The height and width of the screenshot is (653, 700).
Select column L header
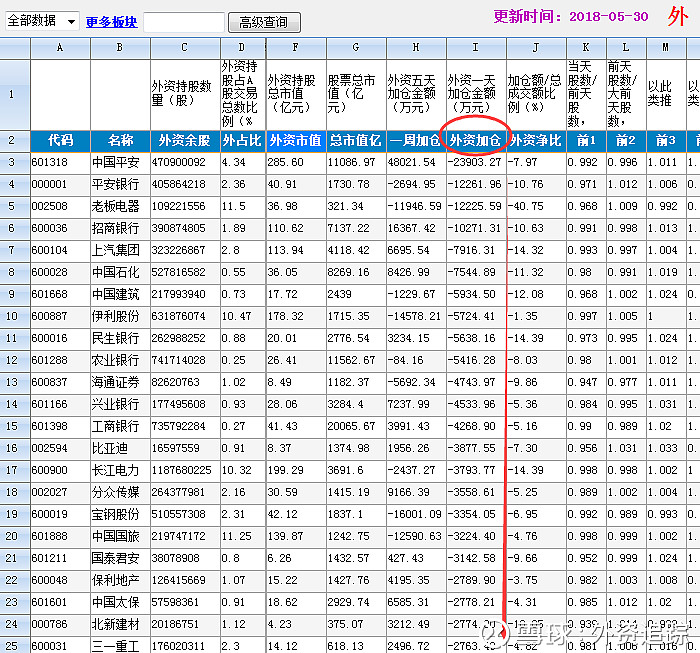tap(626, 48)
